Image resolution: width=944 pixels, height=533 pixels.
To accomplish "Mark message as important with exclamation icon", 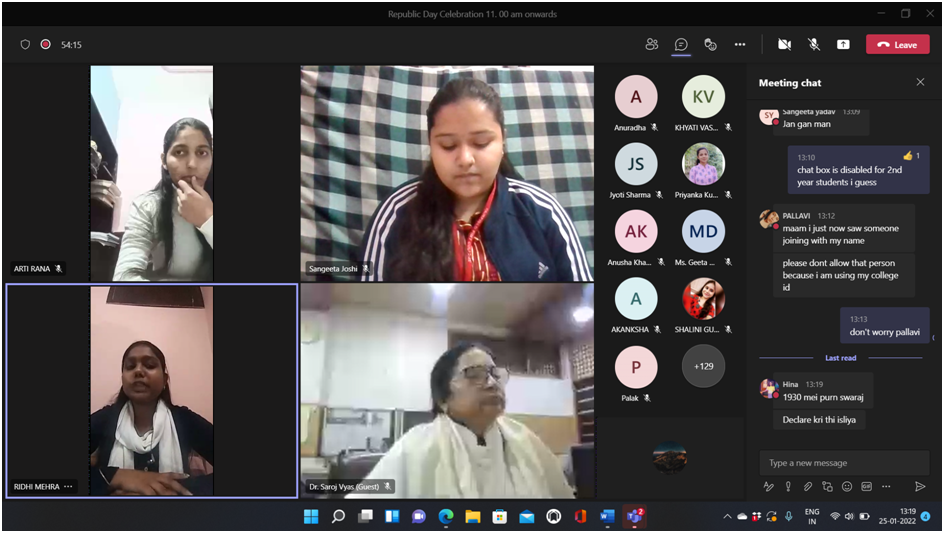I will (x=788, y=487).
